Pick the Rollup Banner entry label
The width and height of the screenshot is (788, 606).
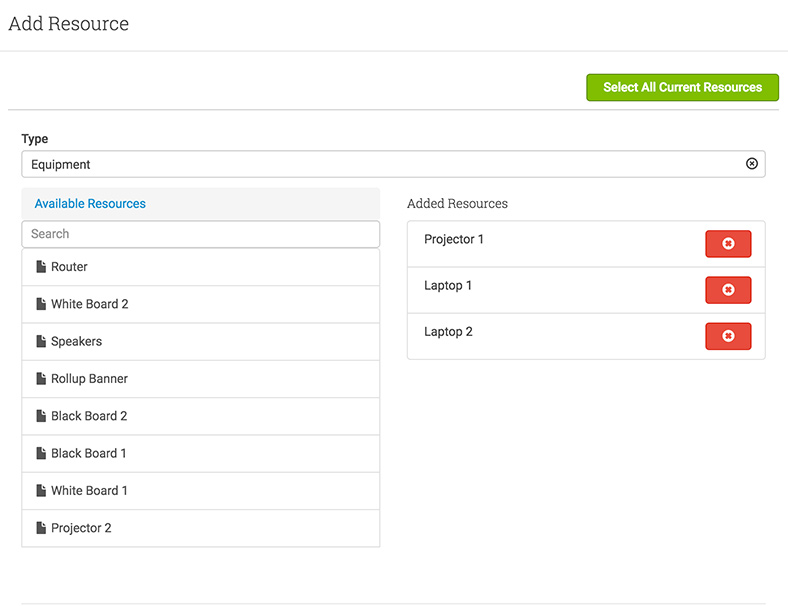click(89, 378)
